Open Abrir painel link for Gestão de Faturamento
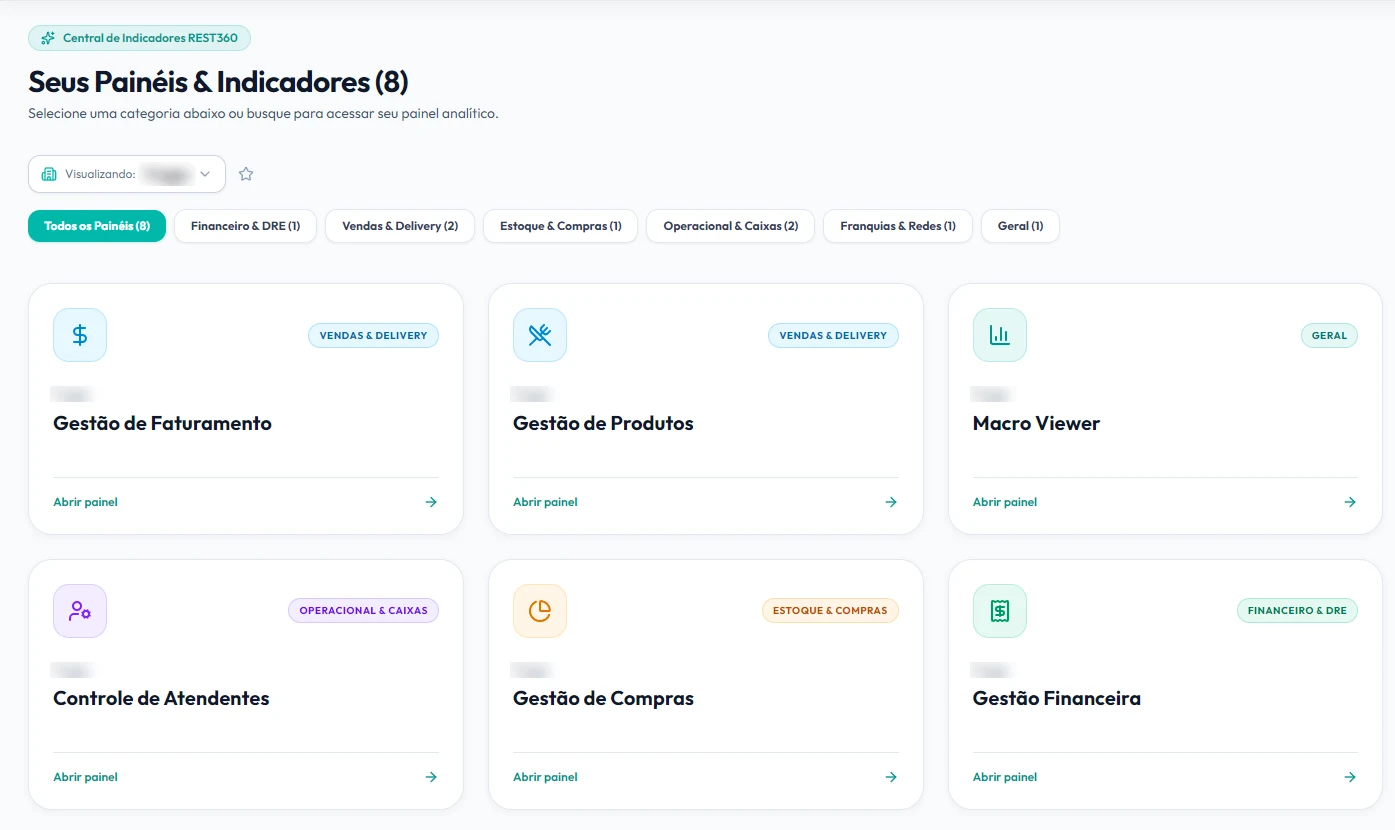The width and height of the screenshot is (1395, 830). [86, 502]
